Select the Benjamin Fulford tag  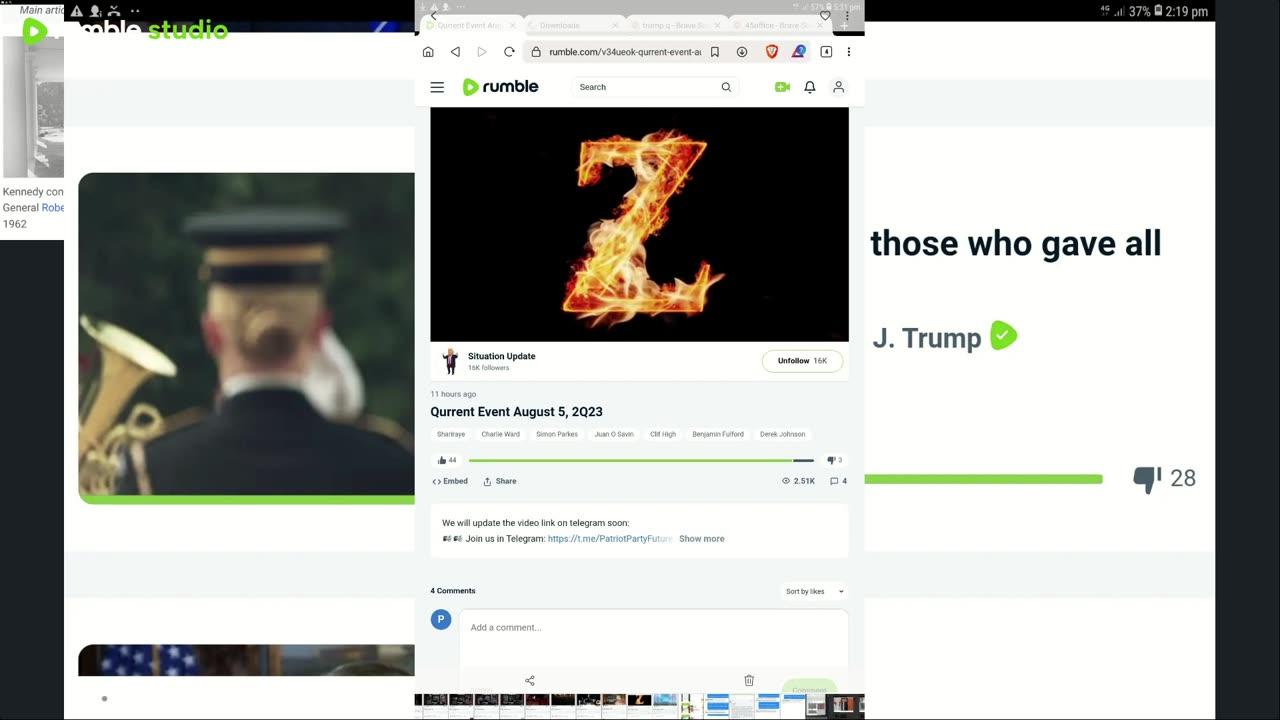(x=718, y=434)
